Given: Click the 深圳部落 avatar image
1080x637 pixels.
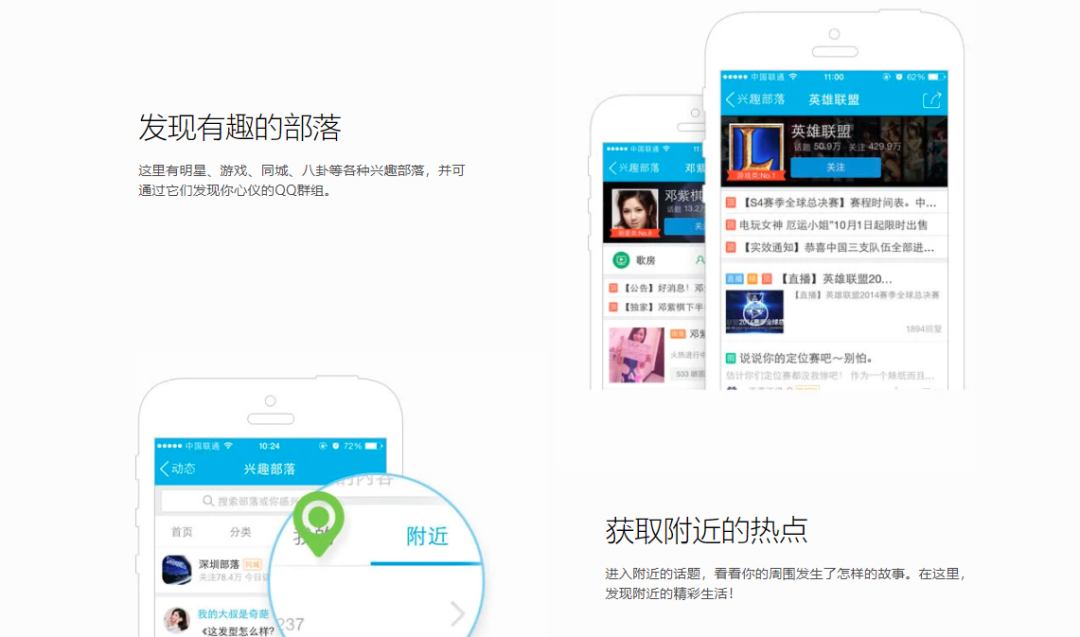Looking at the screenshot, I should click(177, 570).
